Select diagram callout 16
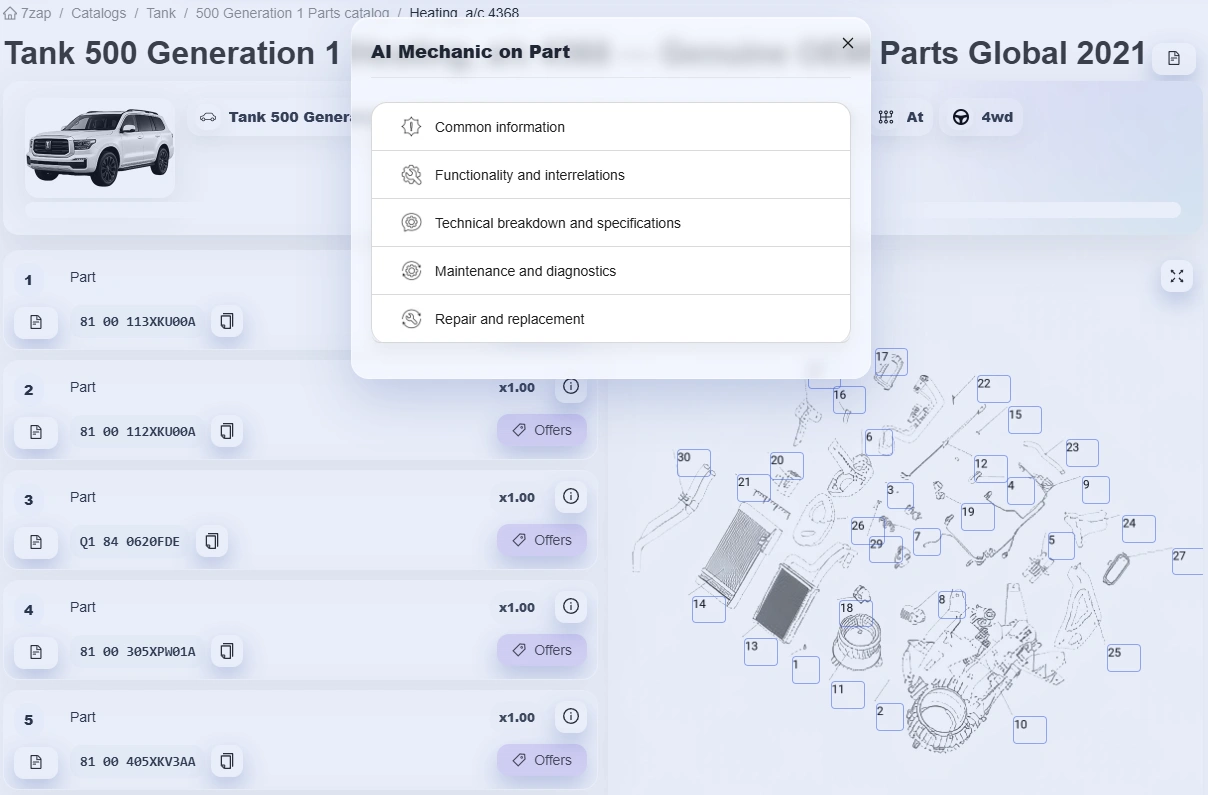This screenshot has width=1208, height=795. pyautogui.click(x=849, y=400)
